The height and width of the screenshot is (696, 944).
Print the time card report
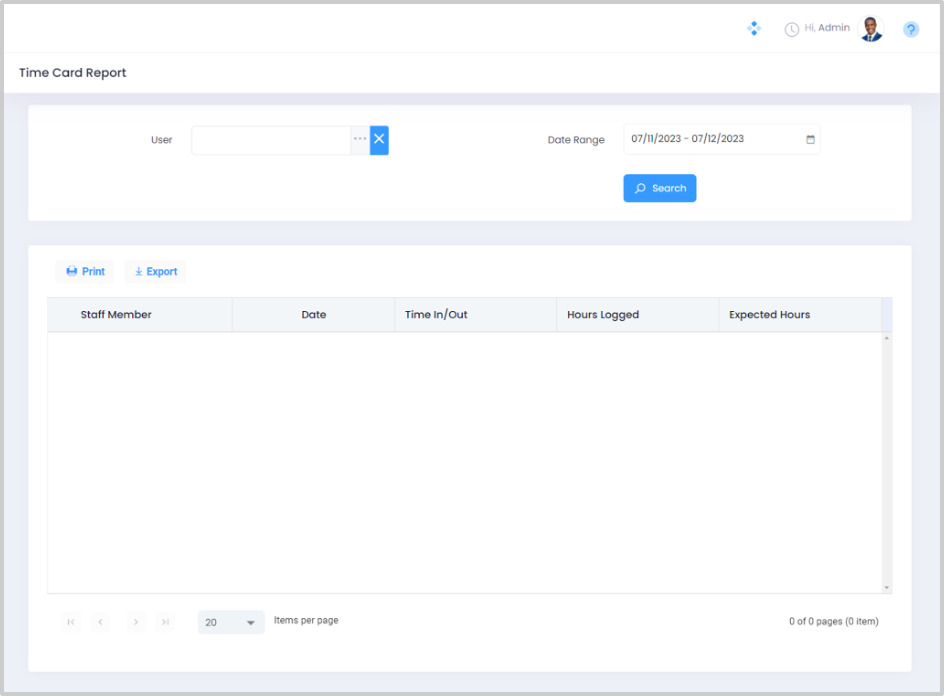85,271
